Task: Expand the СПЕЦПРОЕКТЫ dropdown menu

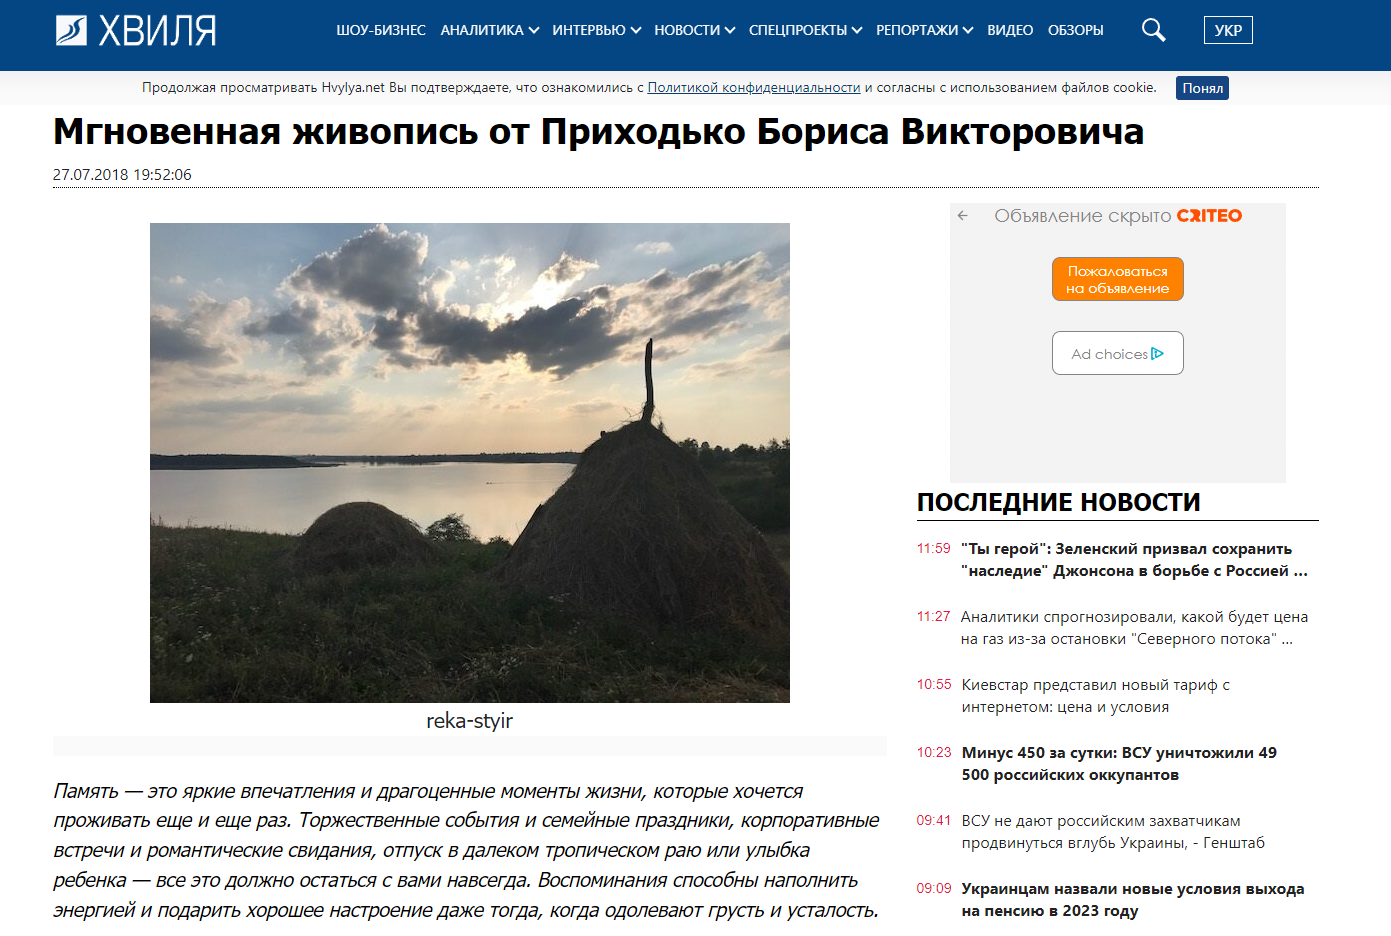Action: [805, 30]
